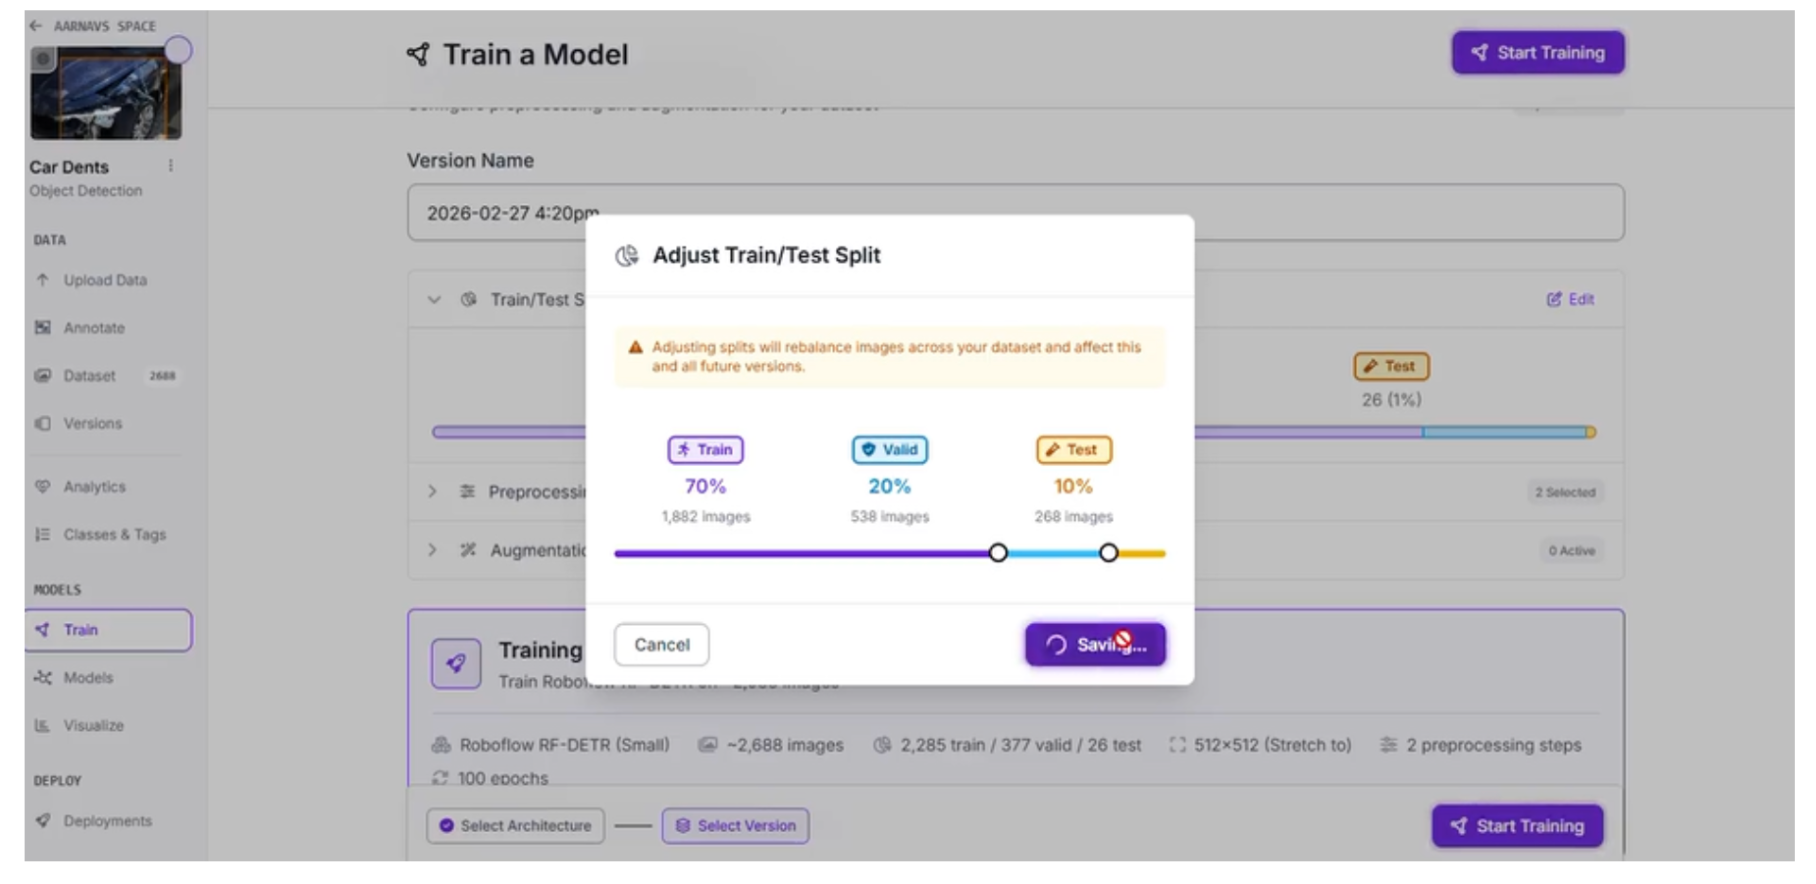
Task: Click the Visualize chart icon
Action: [x=43, y=726]
